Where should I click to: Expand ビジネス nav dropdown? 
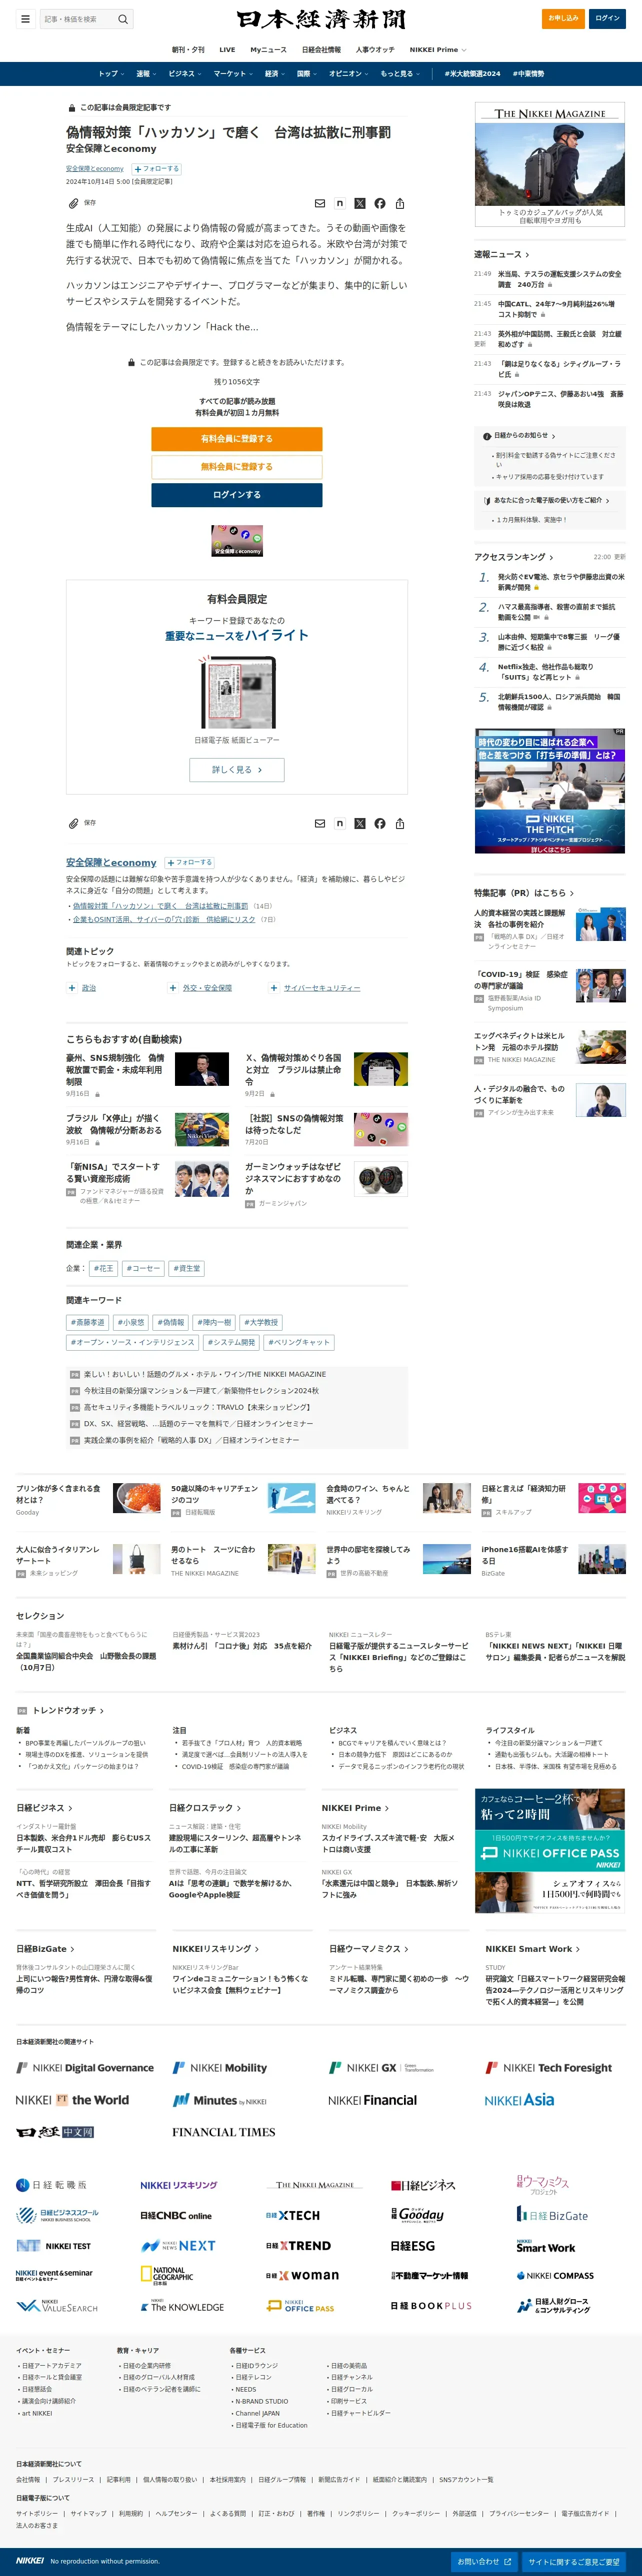pyautogui.click(x=185, y=73)
